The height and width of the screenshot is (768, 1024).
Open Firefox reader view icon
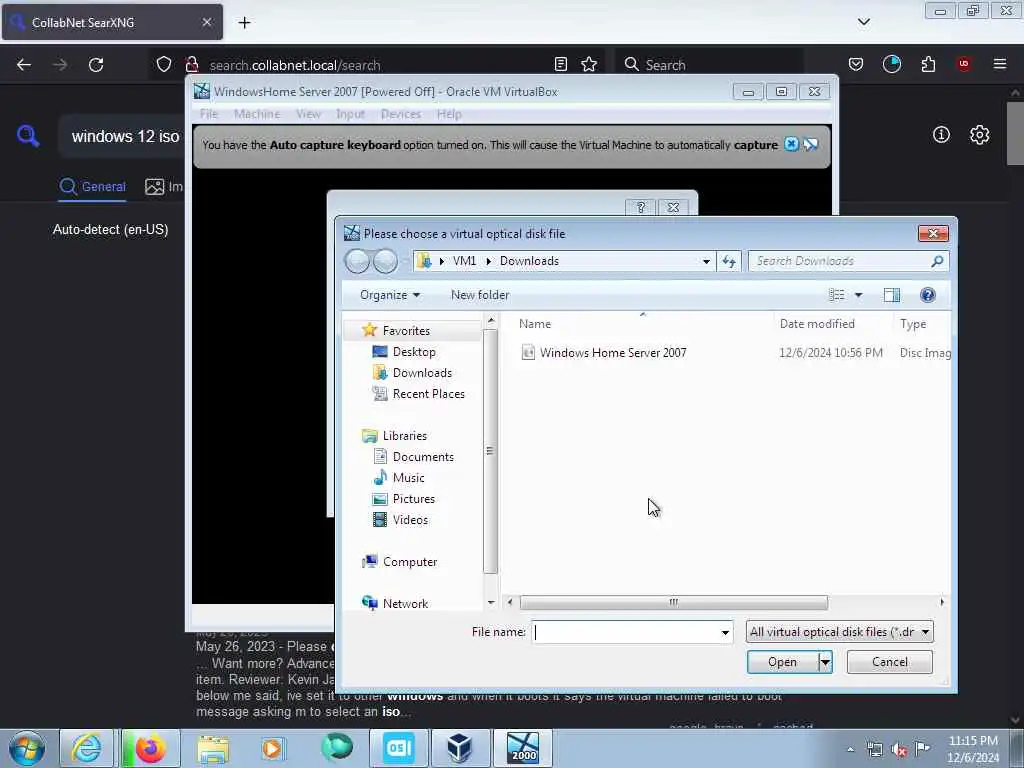click(560, 64)
